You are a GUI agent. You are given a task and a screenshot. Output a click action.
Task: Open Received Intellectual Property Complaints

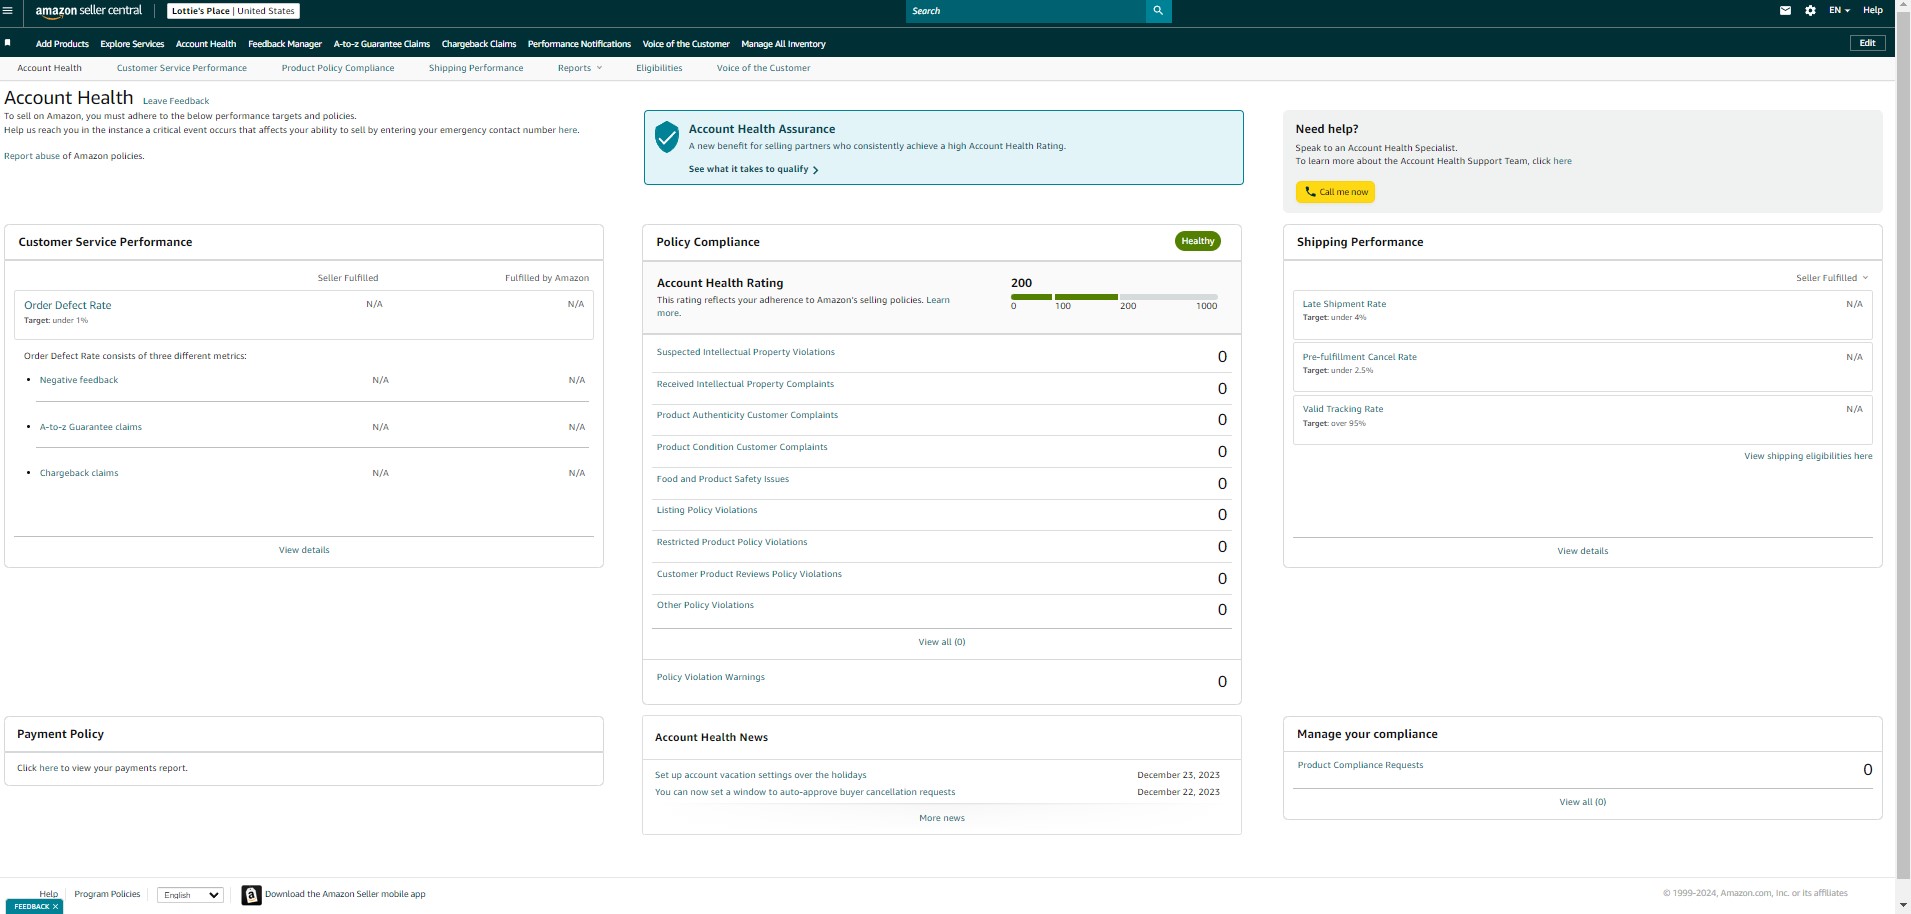[x=745, y=384]
